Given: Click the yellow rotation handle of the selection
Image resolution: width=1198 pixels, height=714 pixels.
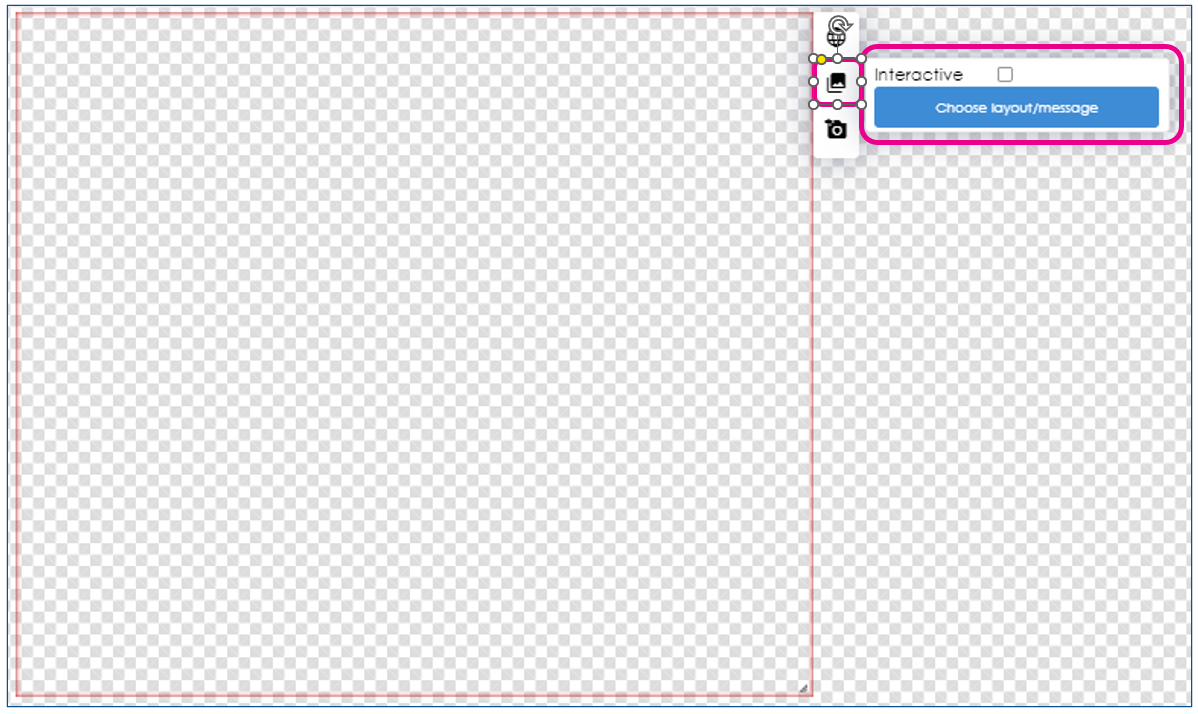Looking at the screenshot, I should point(821,59).
